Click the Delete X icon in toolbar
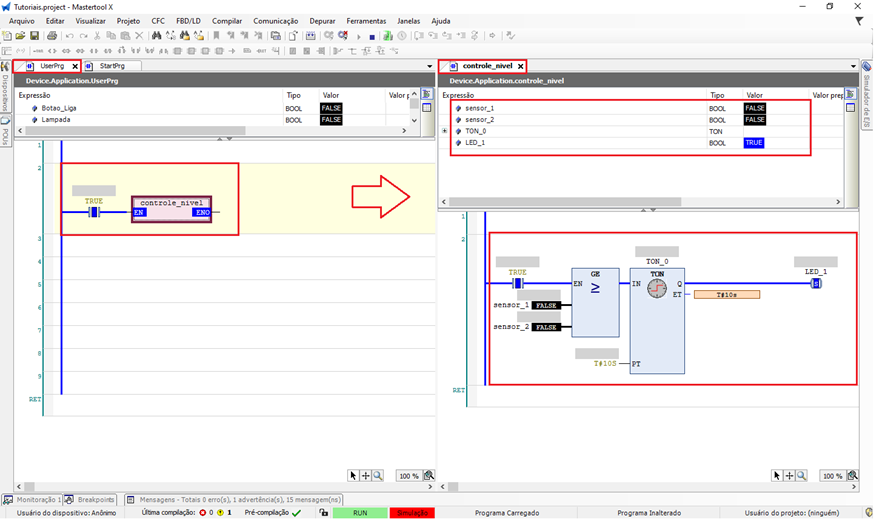 [140, 36]
